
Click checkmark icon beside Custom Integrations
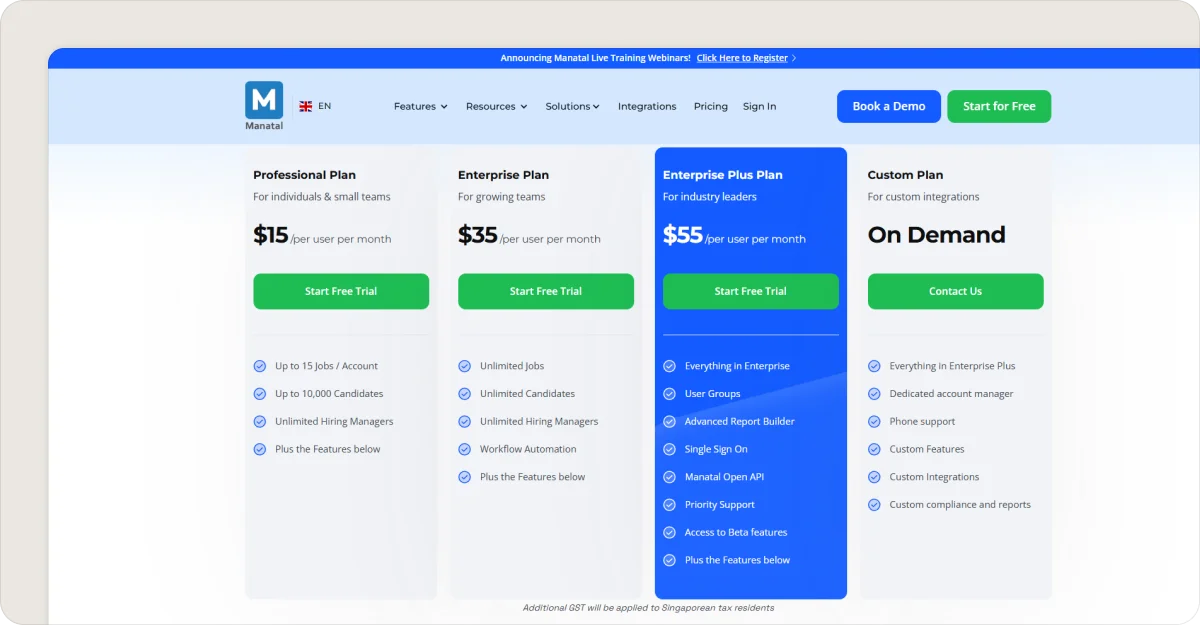coord(874,477)
